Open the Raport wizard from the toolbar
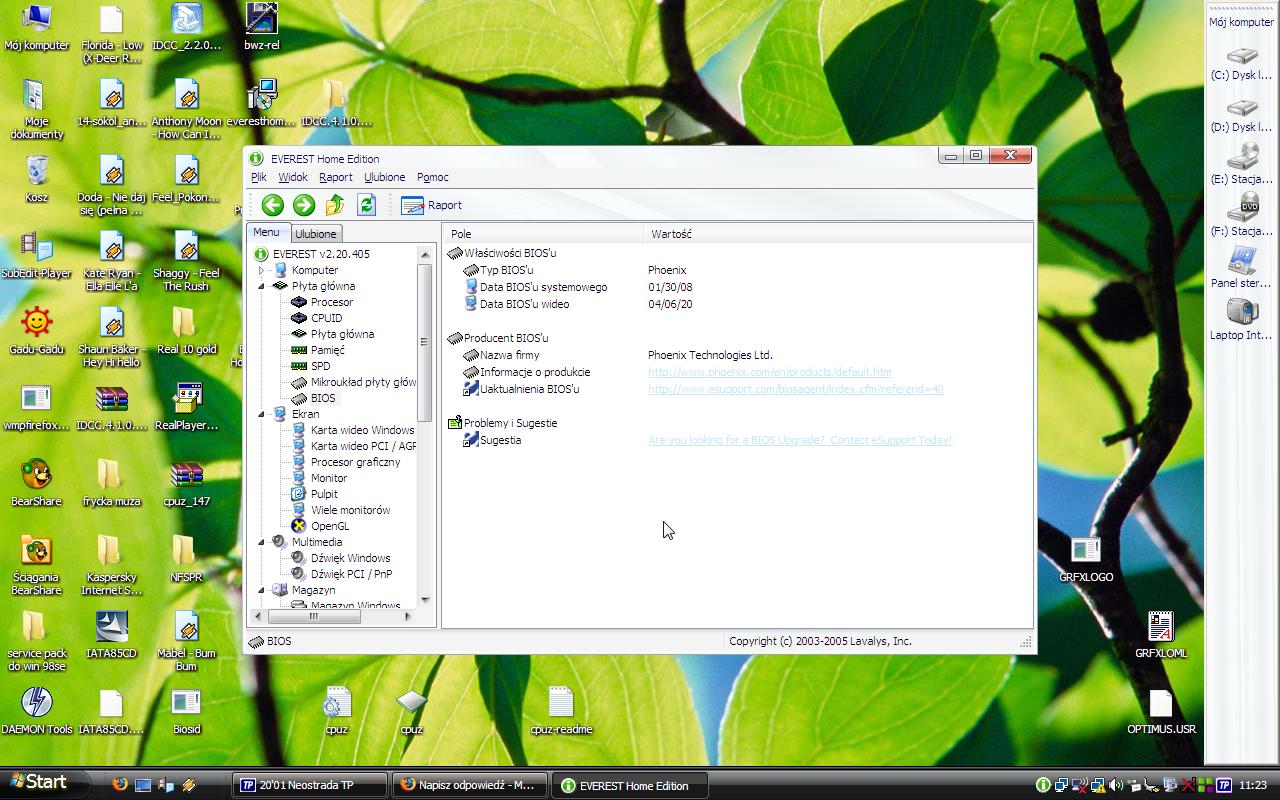The width and height of the screenshot is (1280, 800). [x=432, y=205]
